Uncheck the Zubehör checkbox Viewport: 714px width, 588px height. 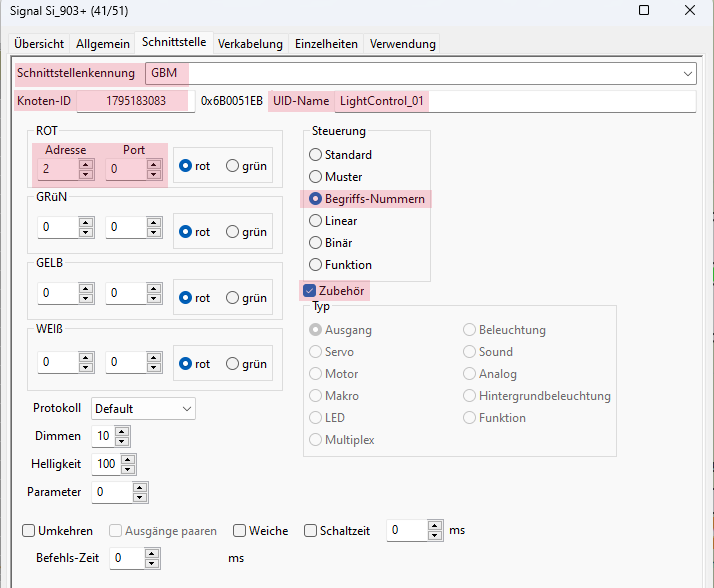[x=310, y=291]
